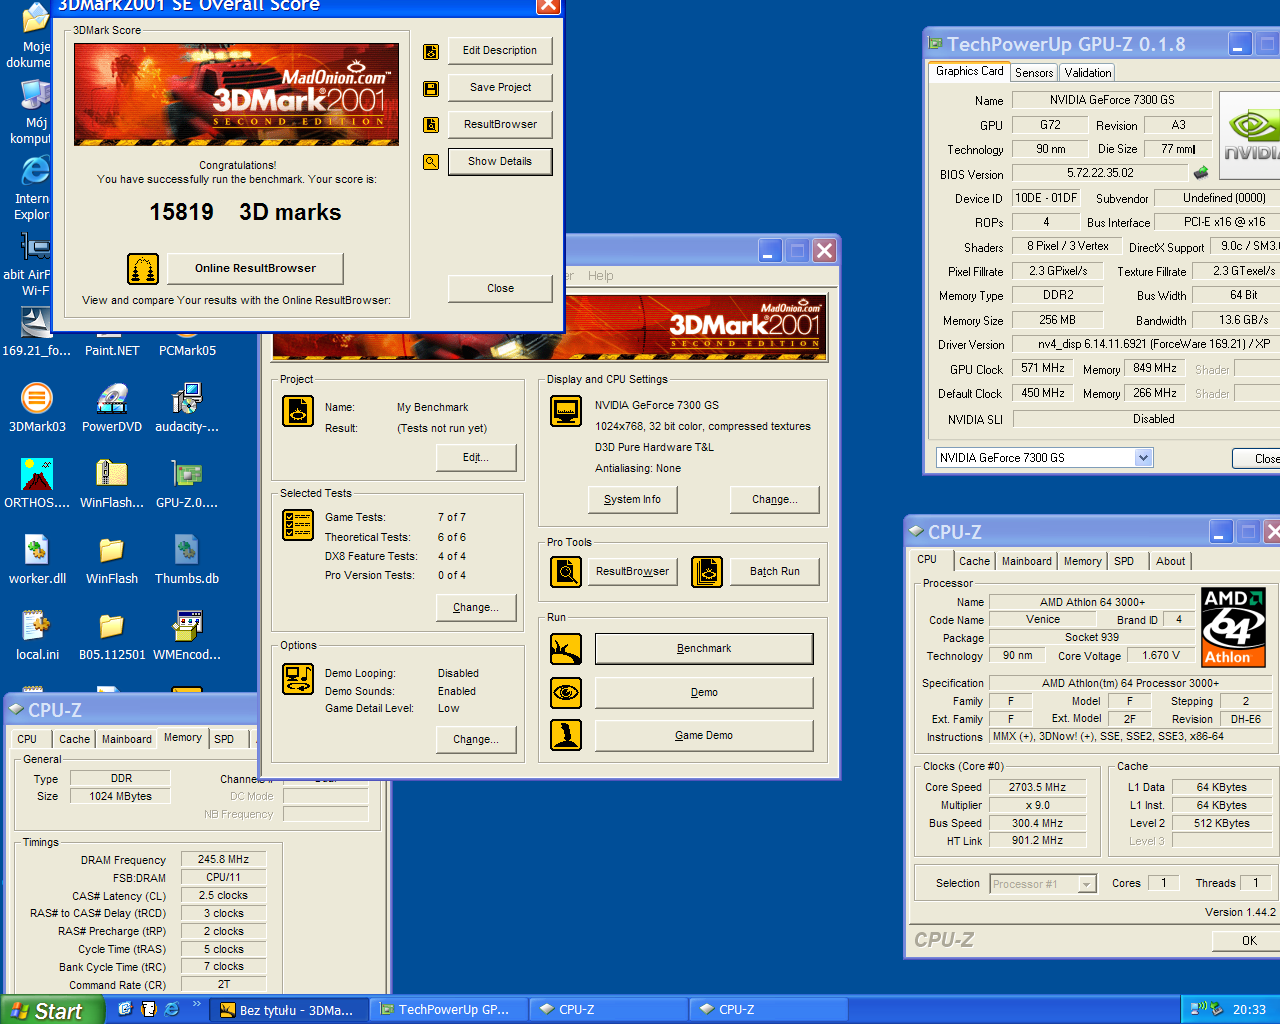Click the Game Demo button

(x=704, y=736)
